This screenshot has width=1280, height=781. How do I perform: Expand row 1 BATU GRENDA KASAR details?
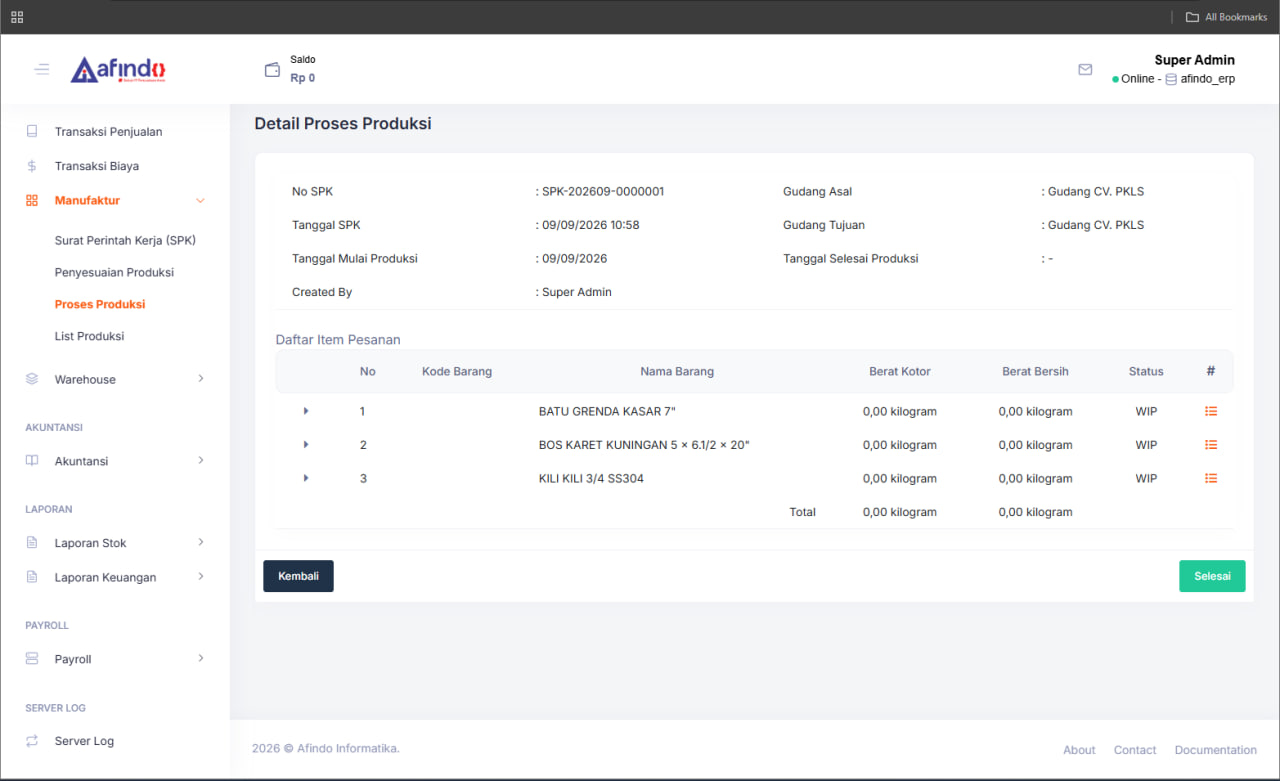coord(306,411)
